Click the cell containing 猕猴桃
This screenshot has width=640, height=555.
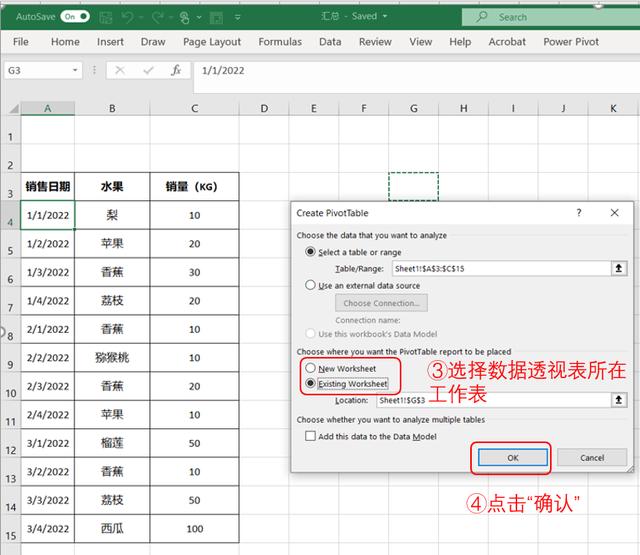pyautogui.click(x=112, y=358)
